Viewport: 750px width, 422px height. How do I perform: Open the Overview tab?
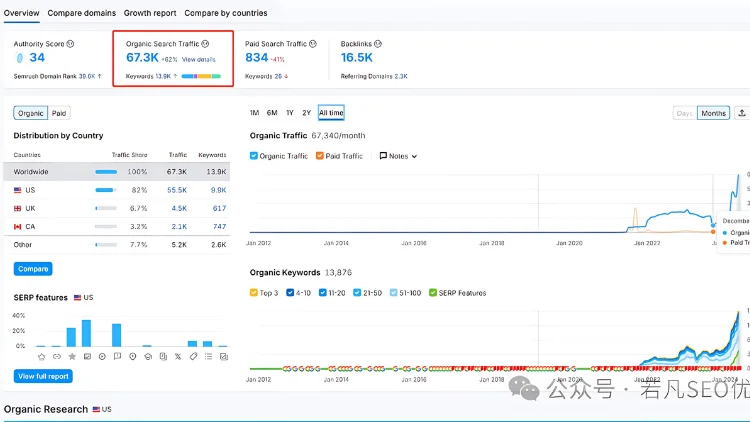click(x=22, y=13)
